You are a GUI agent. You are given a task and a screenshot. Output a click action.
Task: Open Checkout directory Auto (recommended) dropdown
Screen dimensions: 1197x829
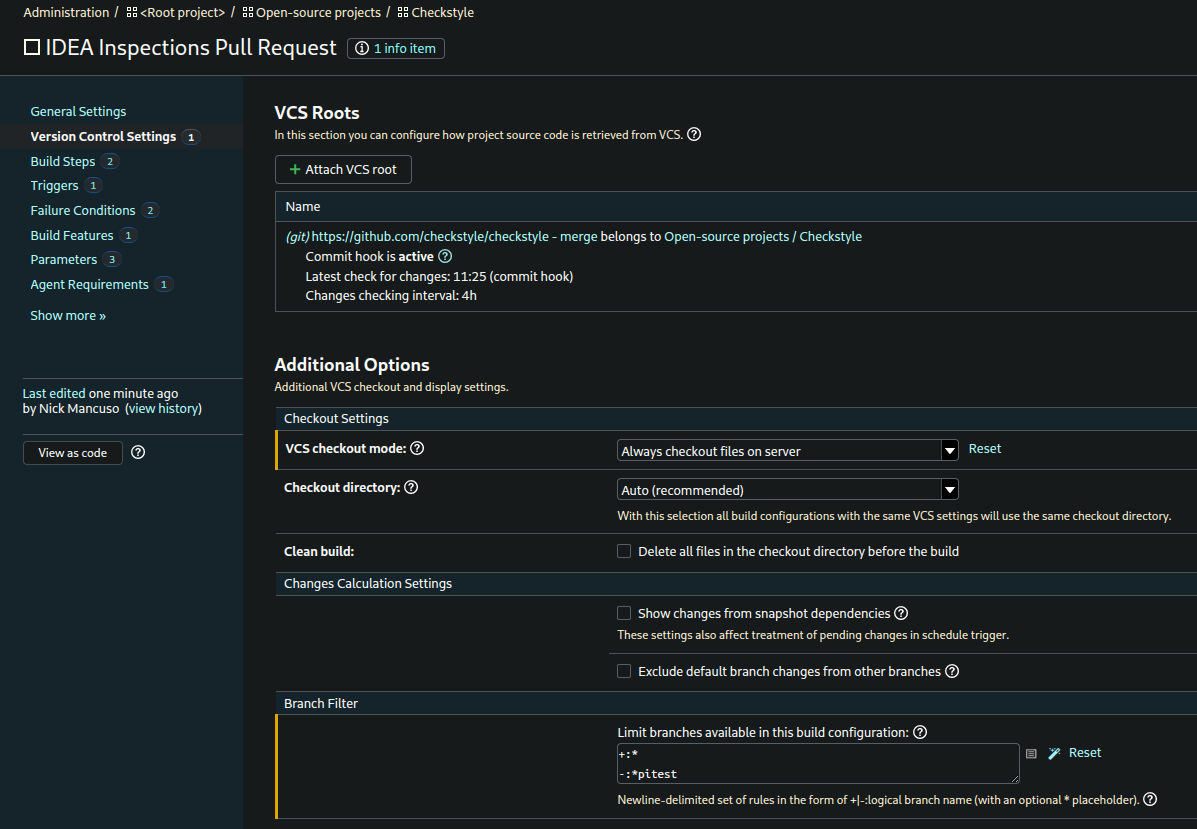point(787,489)
